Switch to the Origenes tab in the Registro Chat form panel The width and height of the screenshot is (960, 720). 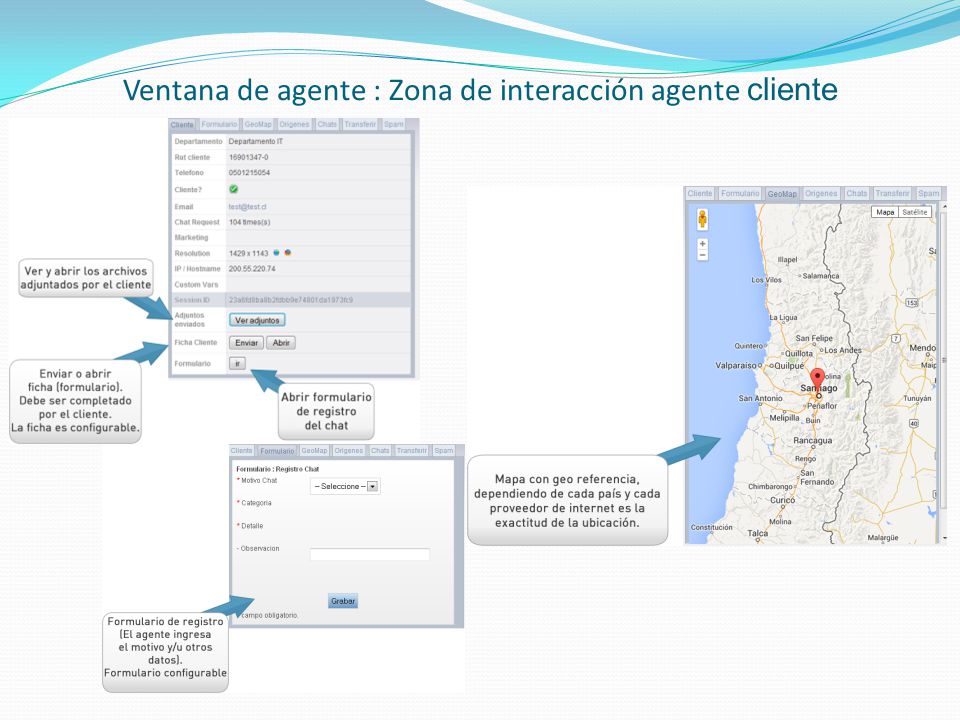coord(349,451)
